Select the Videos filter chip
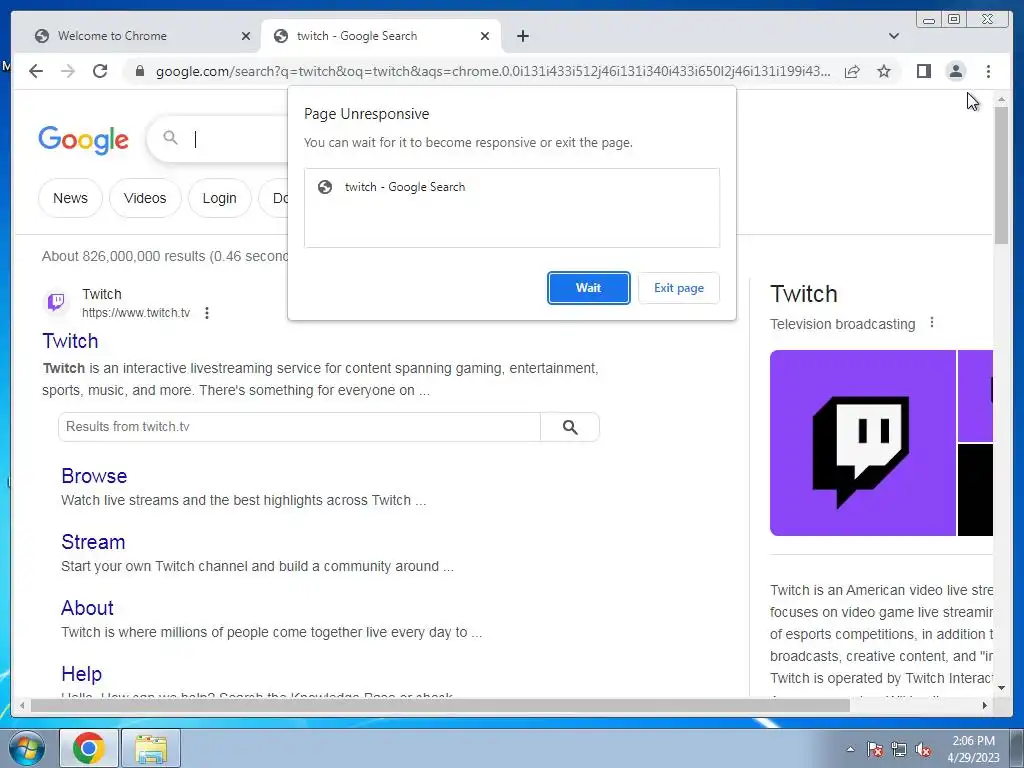The height and width of the screenshot is (768, 1024). tap(145, 198)
